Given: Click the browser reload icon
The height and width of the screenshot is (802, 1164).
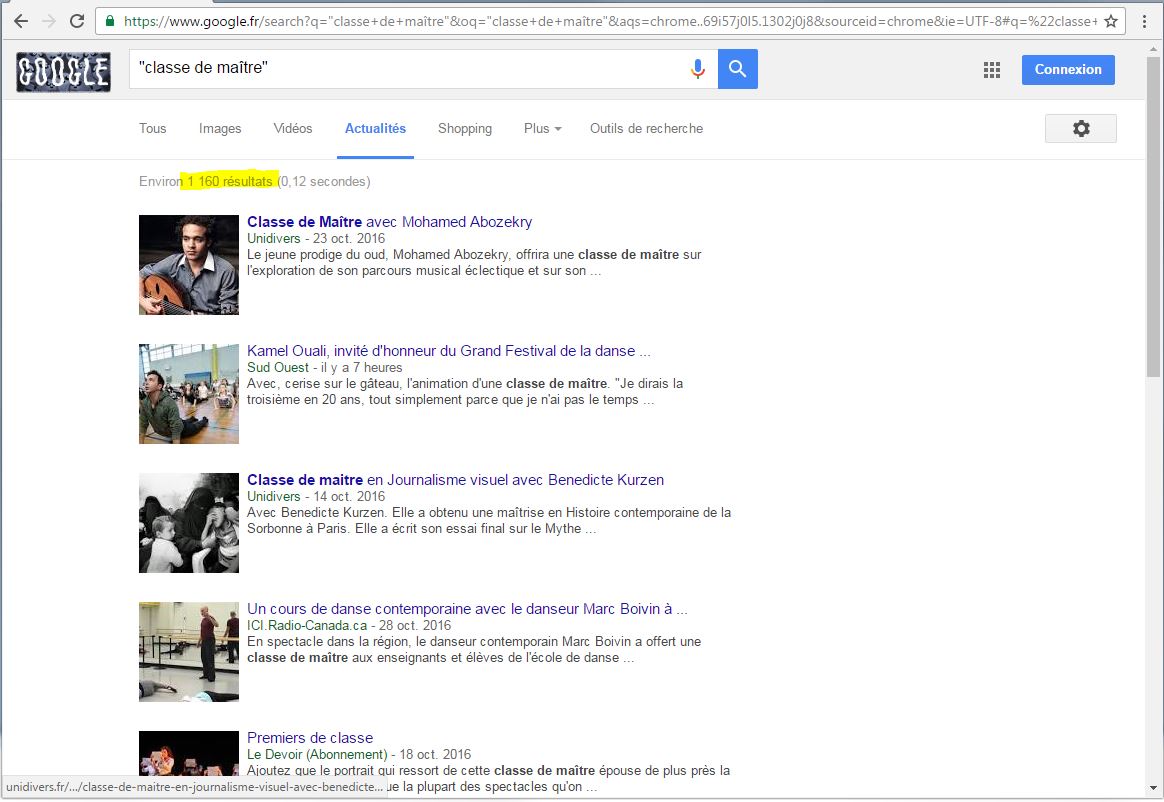Looking at the screenshot, I should pos(77,21).
